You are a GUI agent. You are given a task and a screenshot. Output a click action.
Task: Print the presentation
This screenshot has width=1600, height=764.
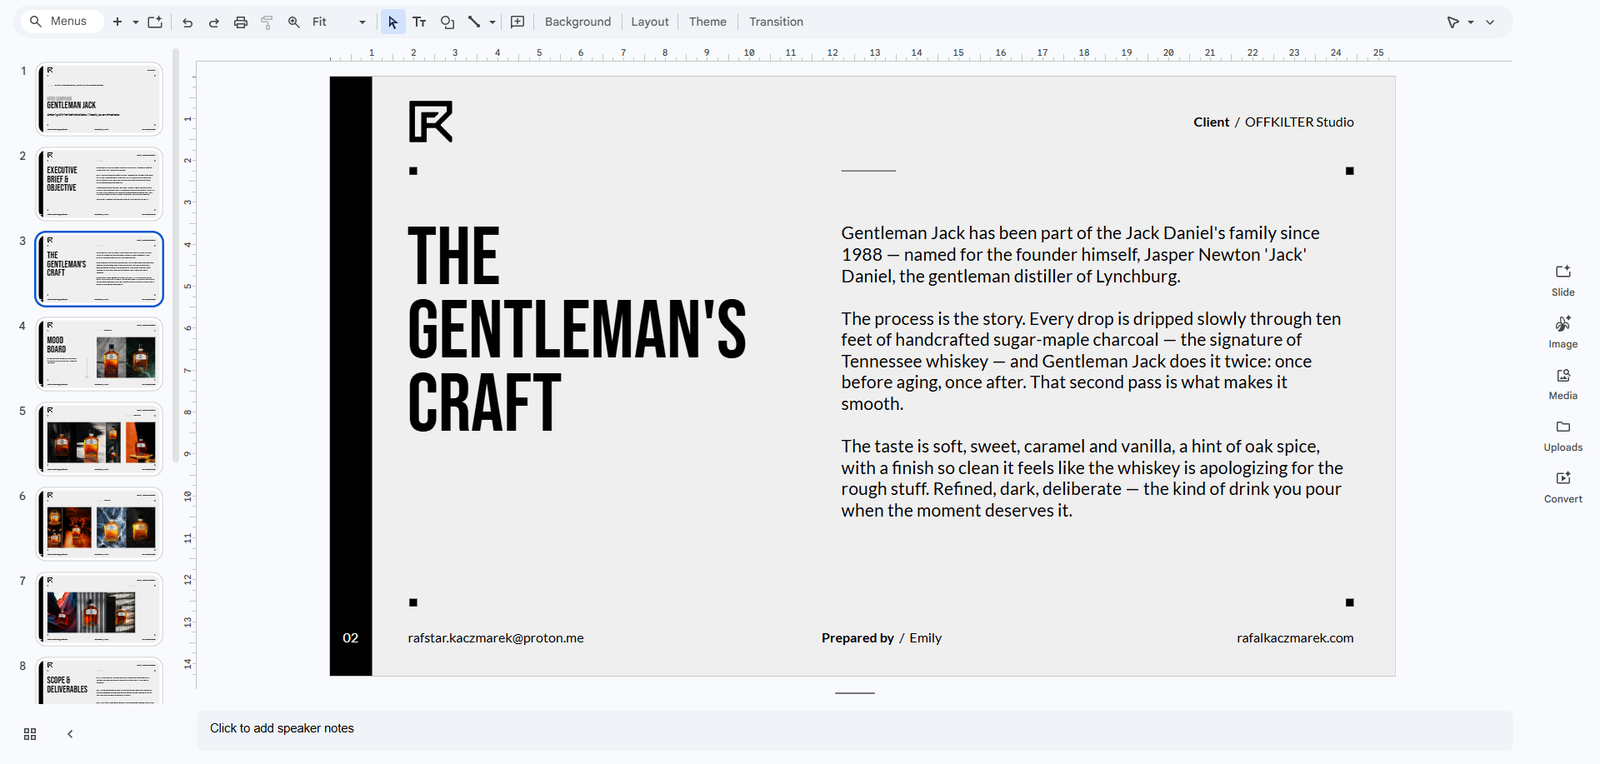(241, 22)
